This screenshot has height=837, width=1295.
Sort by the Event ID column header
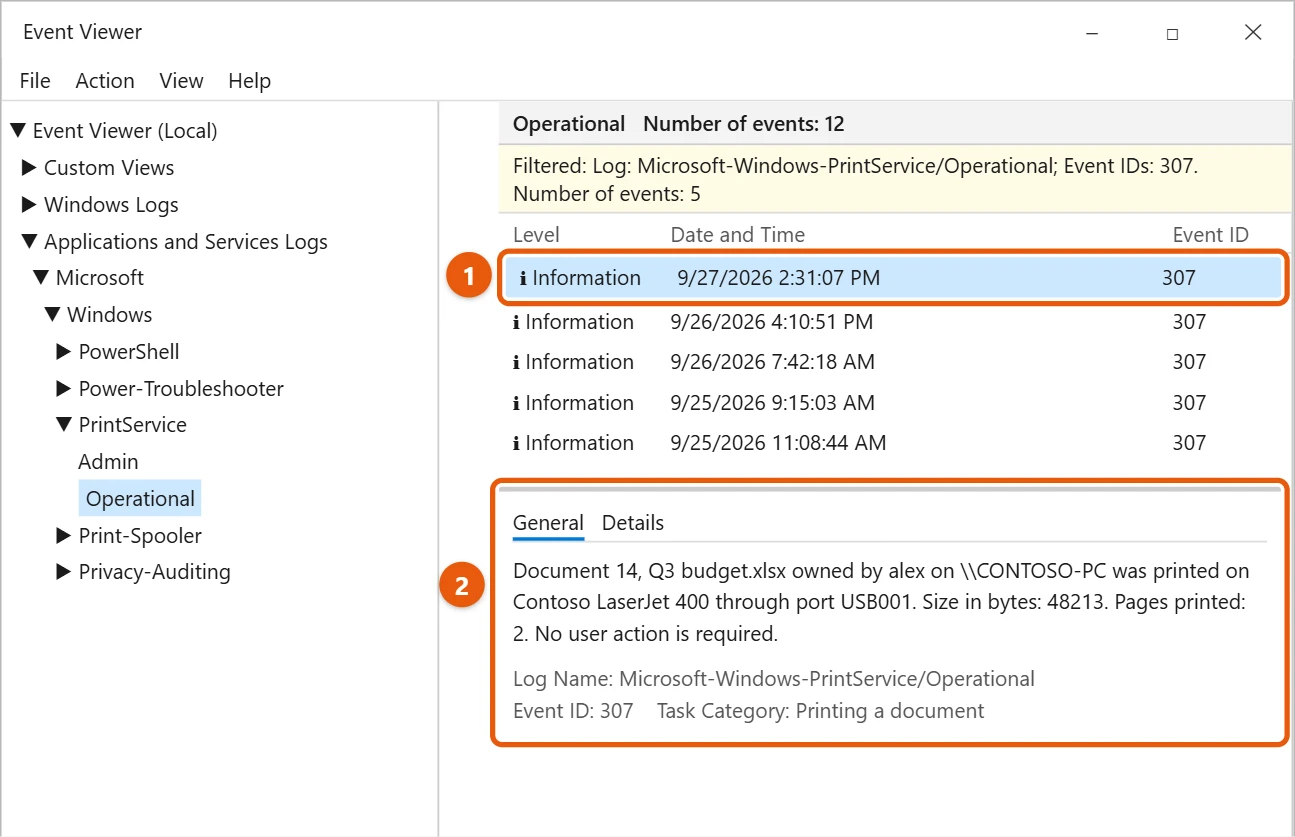(x=1211, y=235)
